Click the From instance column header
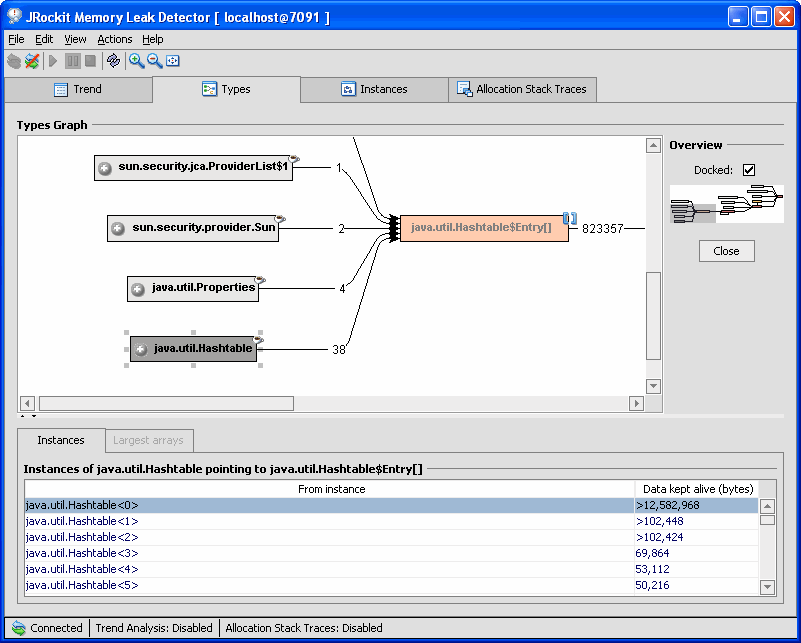801x643 pixels. (x=330, y=489)
